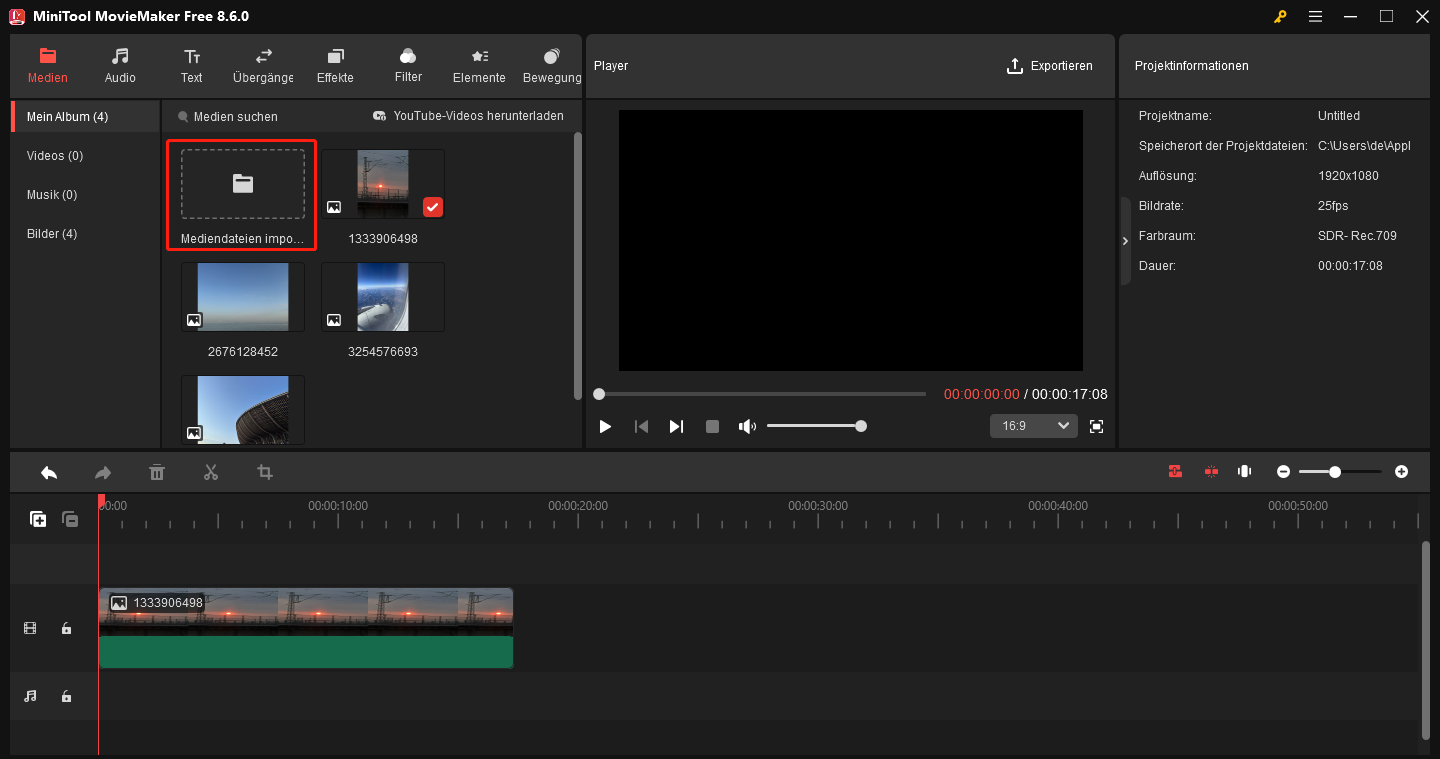Uncheck the selected 1333906498 media item
The width and height of the screenshot is (1440, 759).
point(432,207)
